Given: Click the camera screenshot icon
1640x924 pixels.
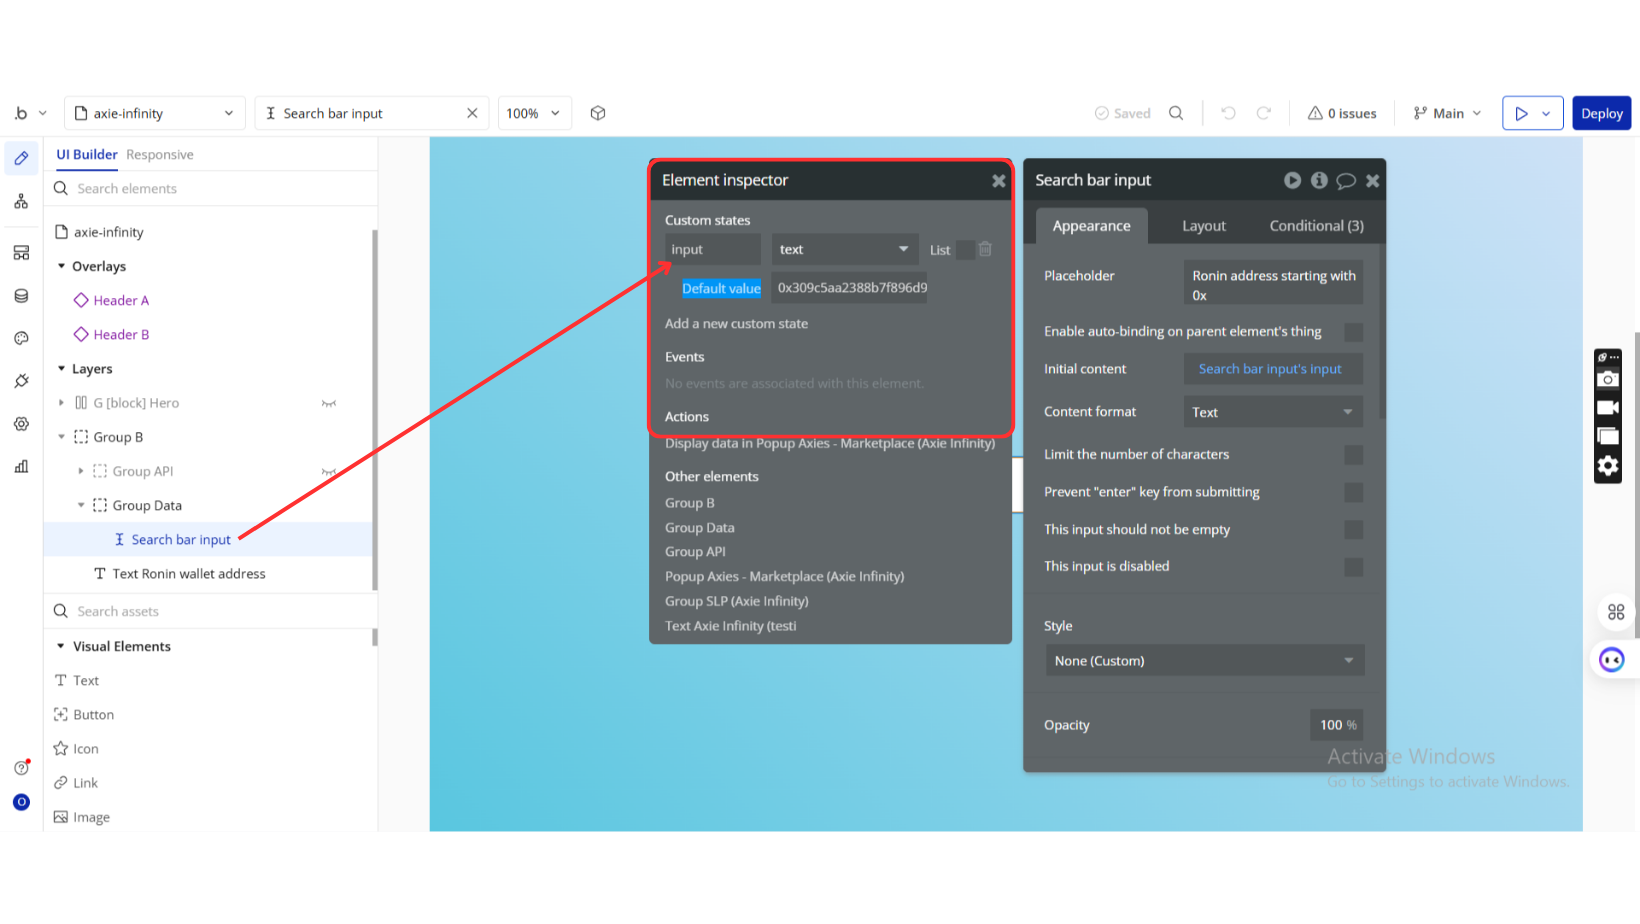Looking at the screenshot, I should click(1608, 379).
